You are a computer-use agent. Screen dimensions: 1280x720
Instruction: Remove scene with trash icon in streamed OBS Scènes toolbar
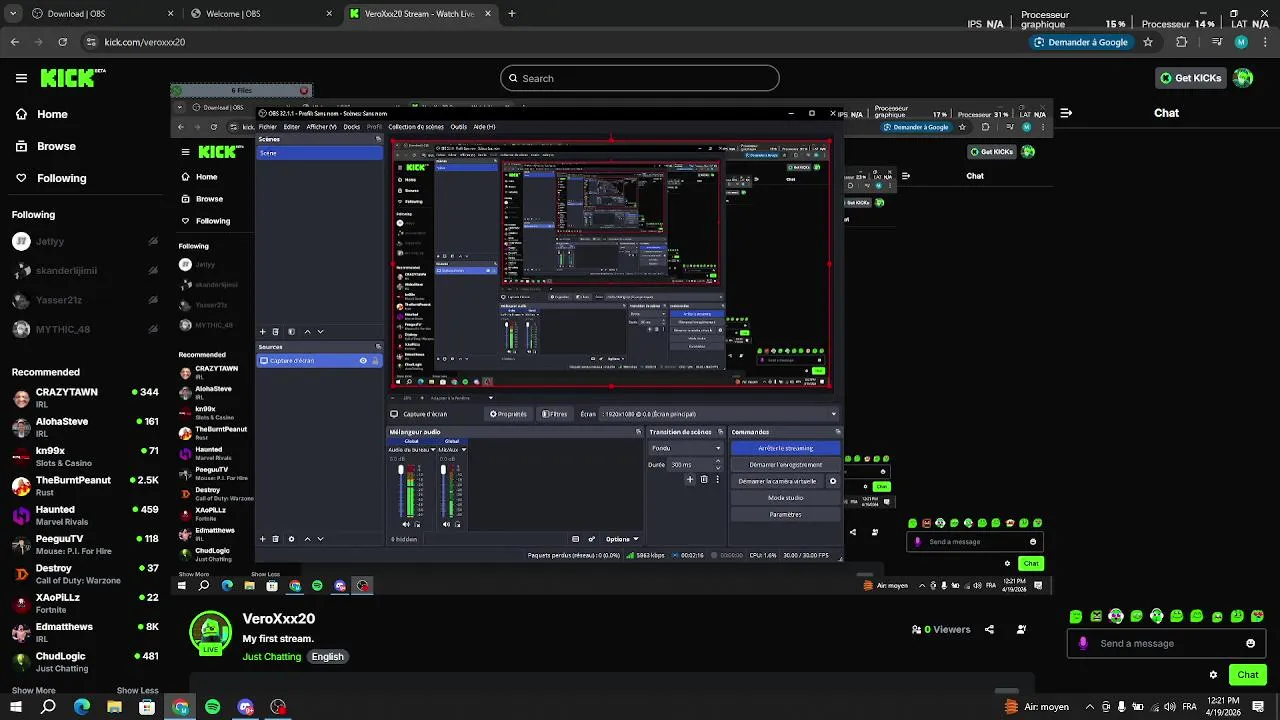coord(277,331)
